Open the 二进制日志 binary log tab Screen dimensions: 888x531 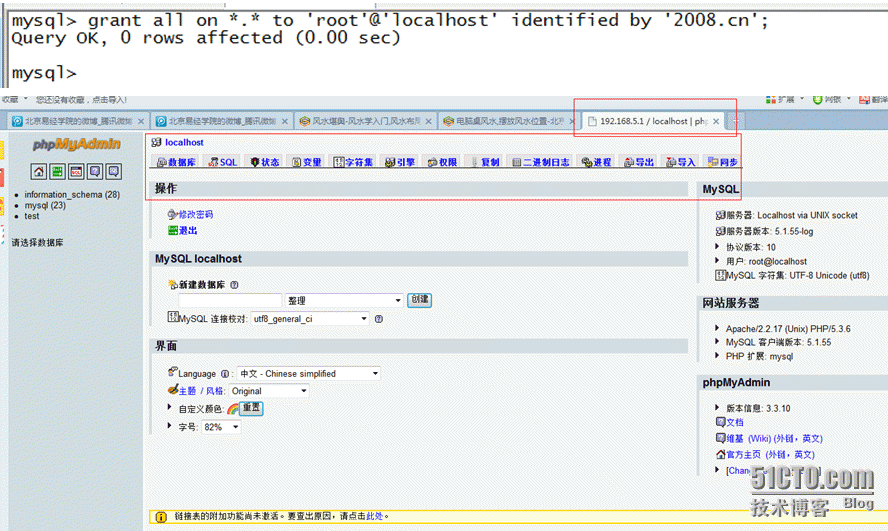(540, 162)
